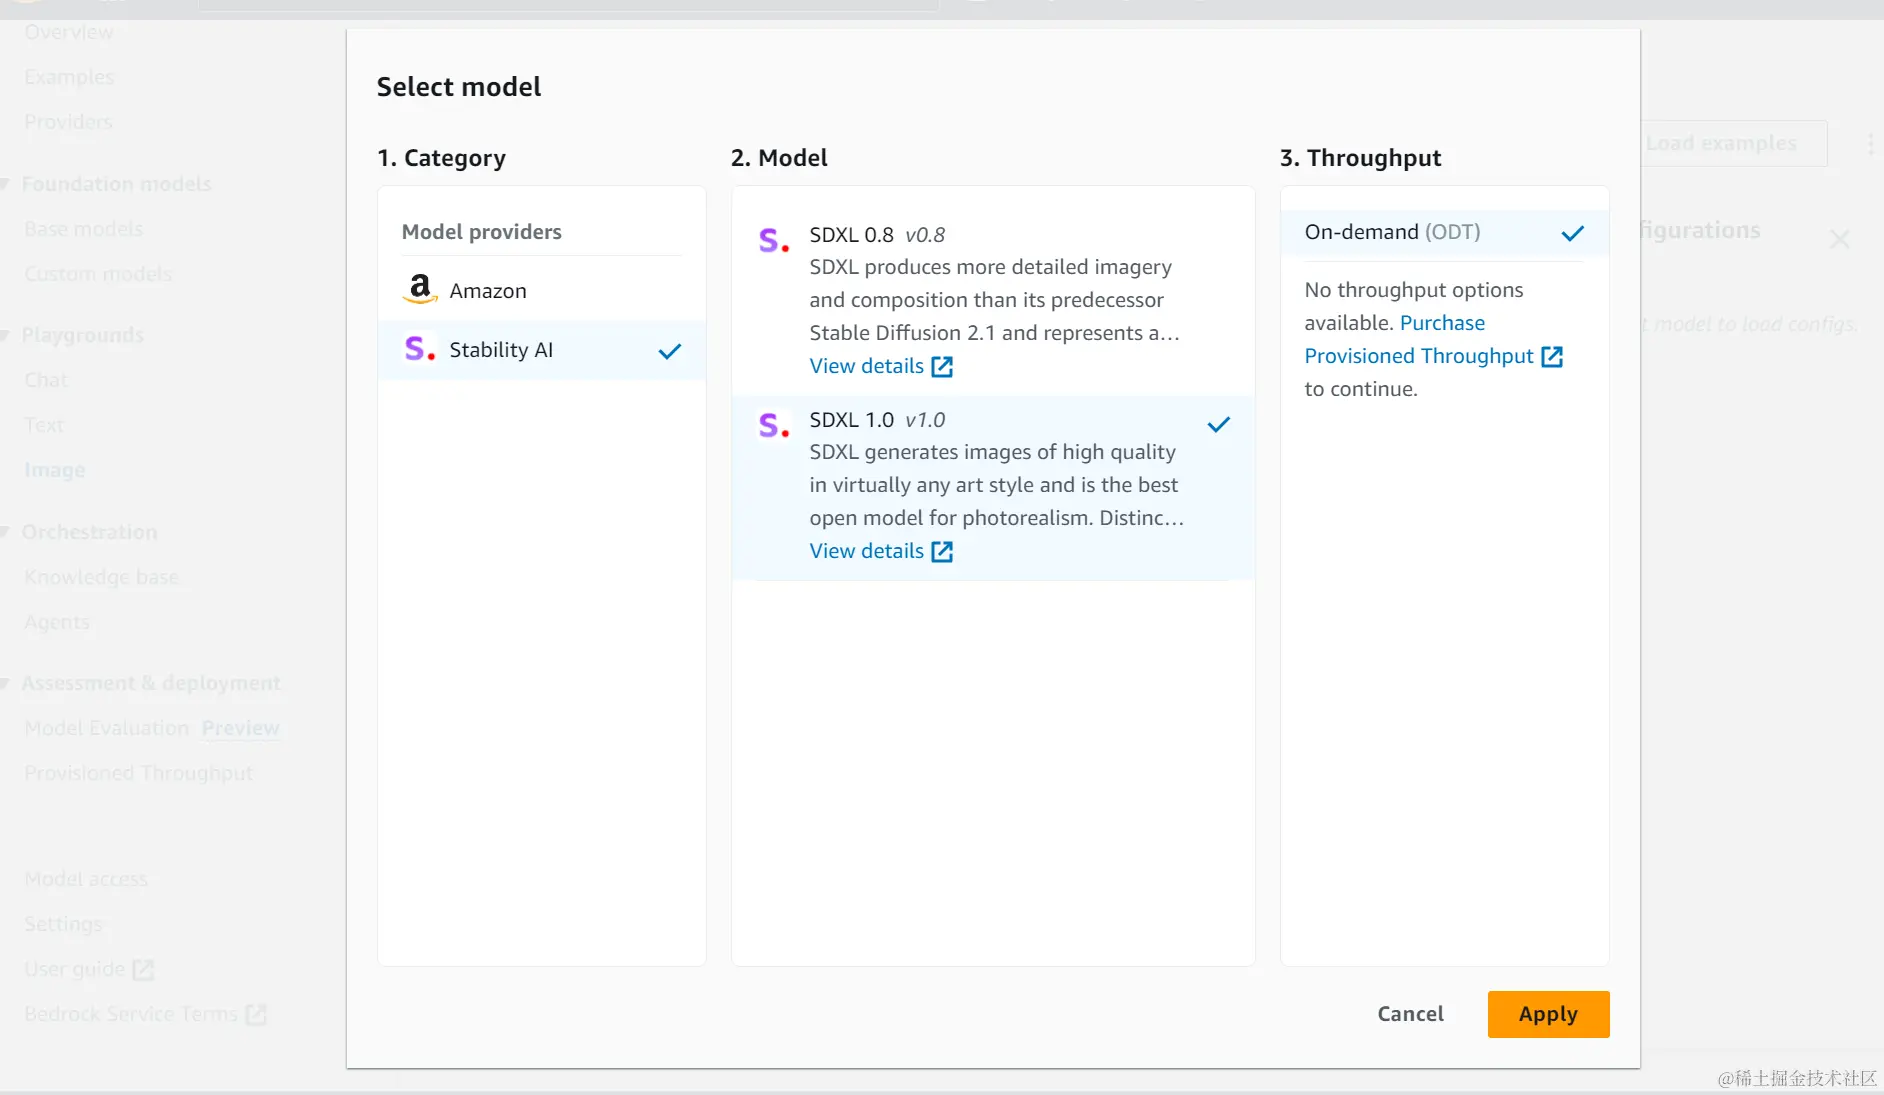Click the Apply button
The height and width of the screenshot is (1095, 1884).
click(1548, 1014)
